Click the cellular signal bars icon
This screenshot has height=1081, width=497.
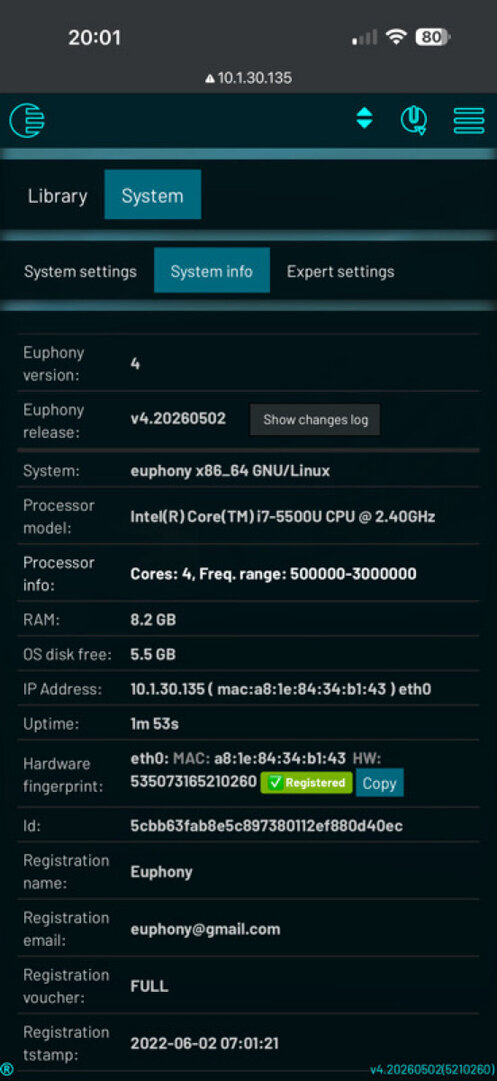coord(365,37)
